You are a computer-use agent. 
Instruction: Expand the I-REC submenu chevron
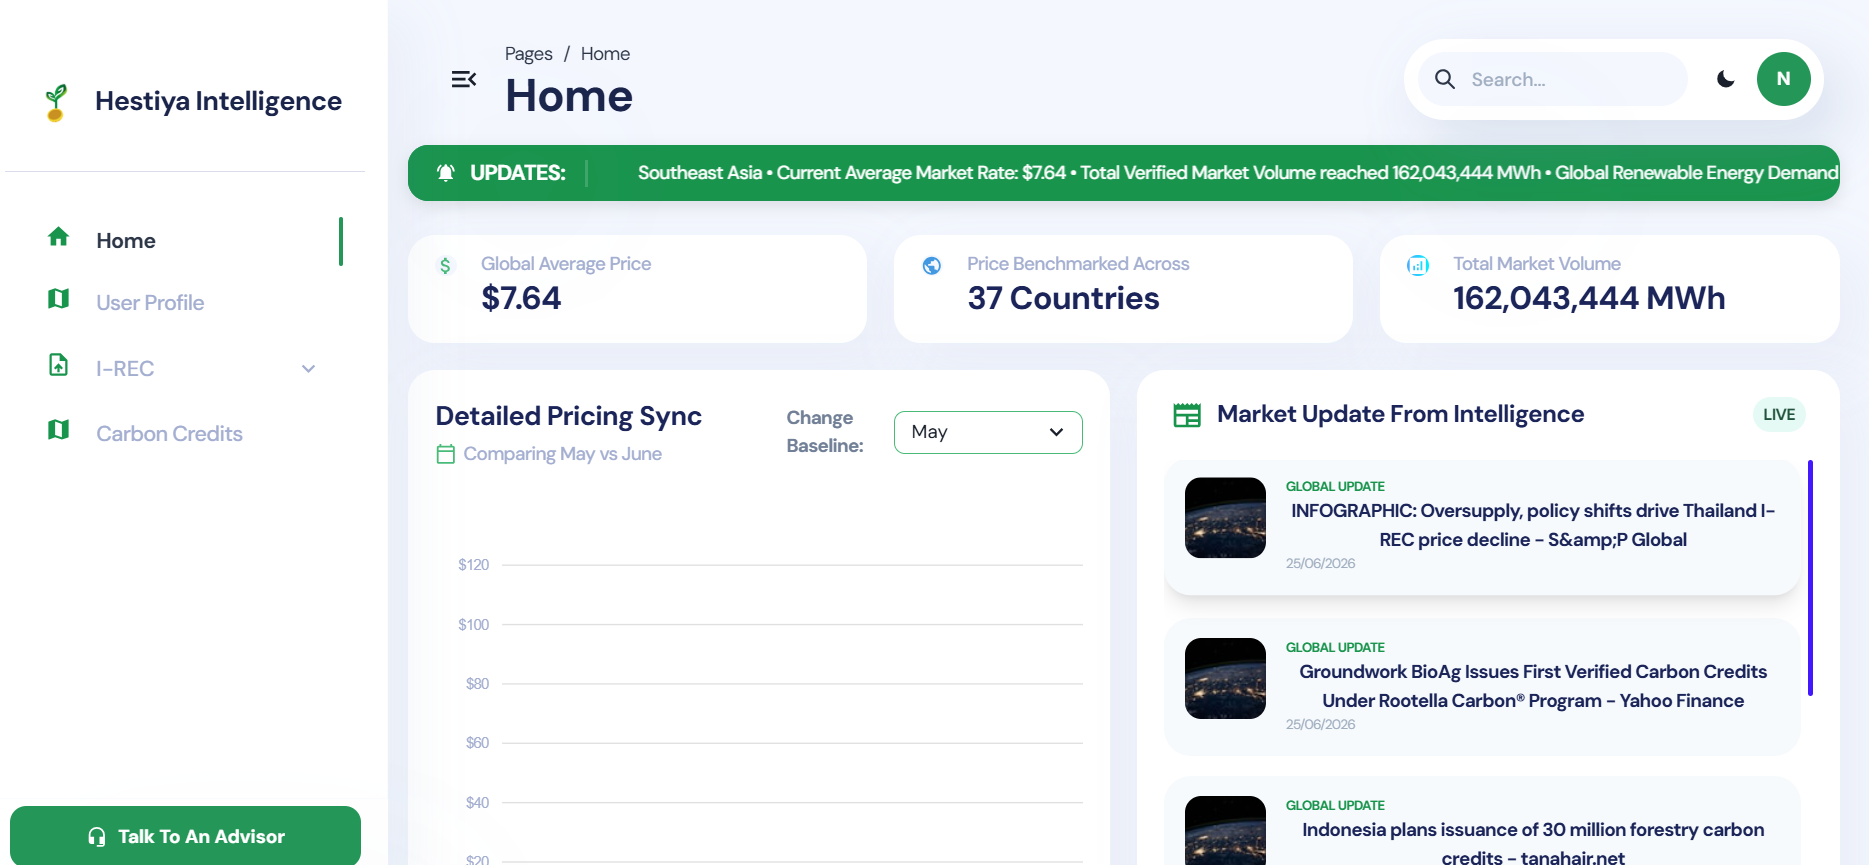(309, 369)
